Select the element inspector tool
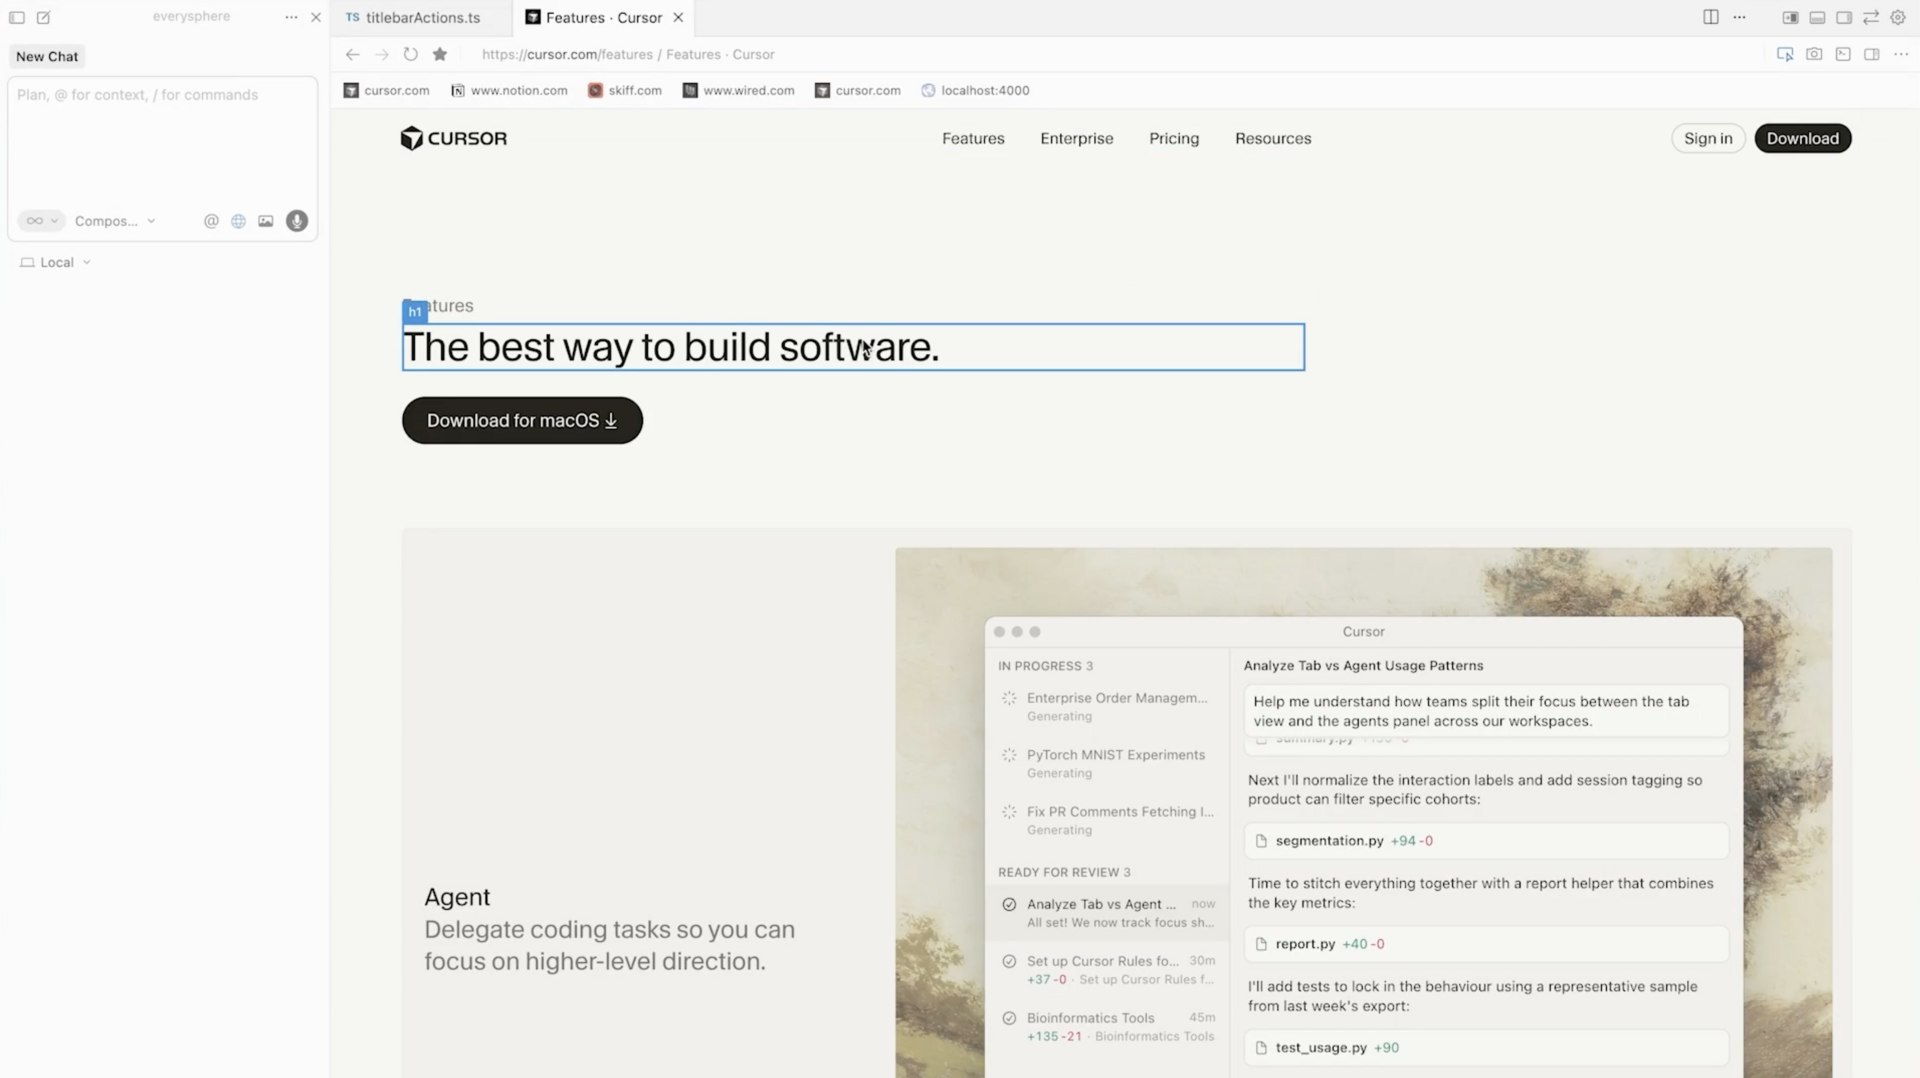1920x1078 pixels. (x=1786, y=54)
